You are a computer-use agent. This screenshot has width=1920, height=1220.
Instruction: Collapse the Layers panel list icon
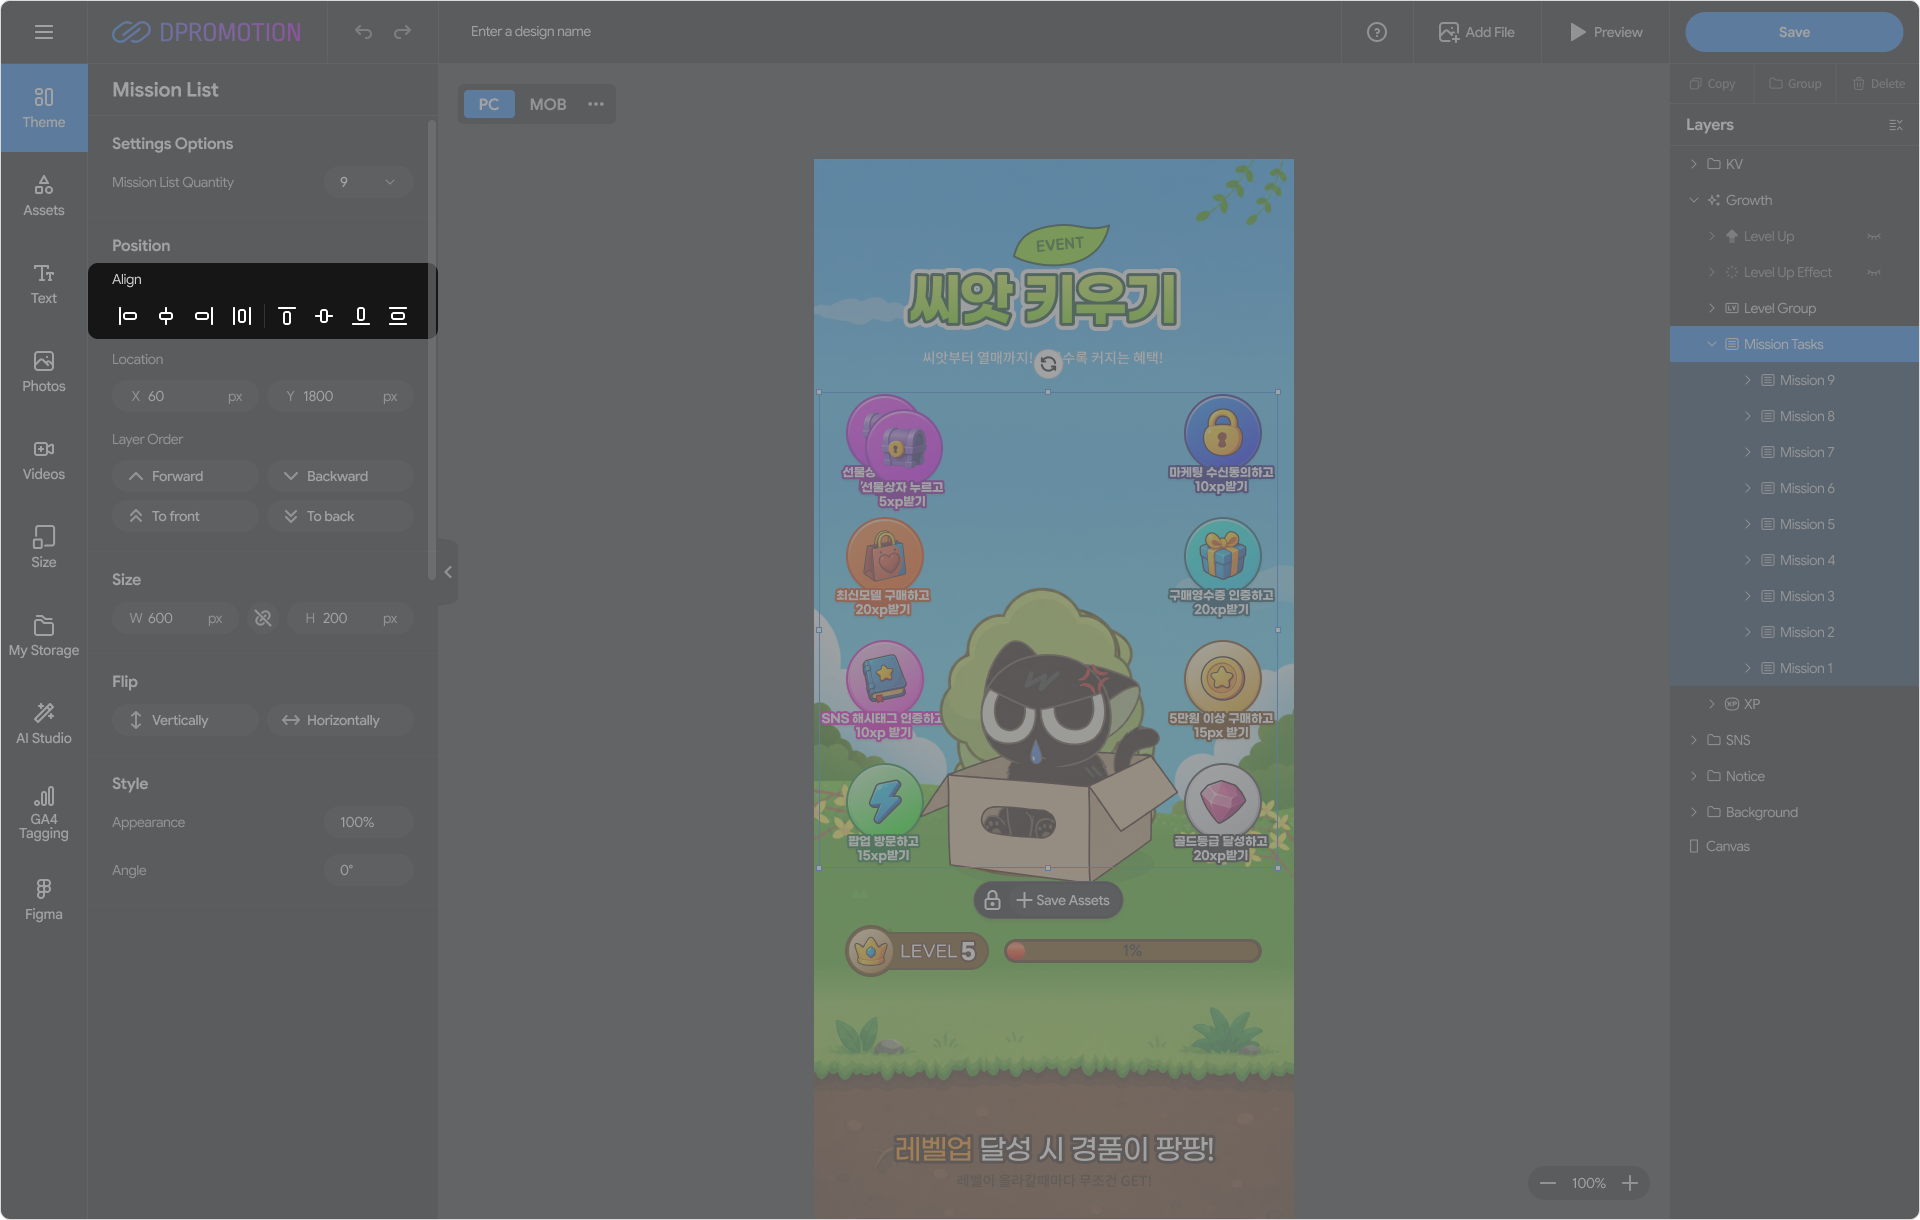[1895, 125]
